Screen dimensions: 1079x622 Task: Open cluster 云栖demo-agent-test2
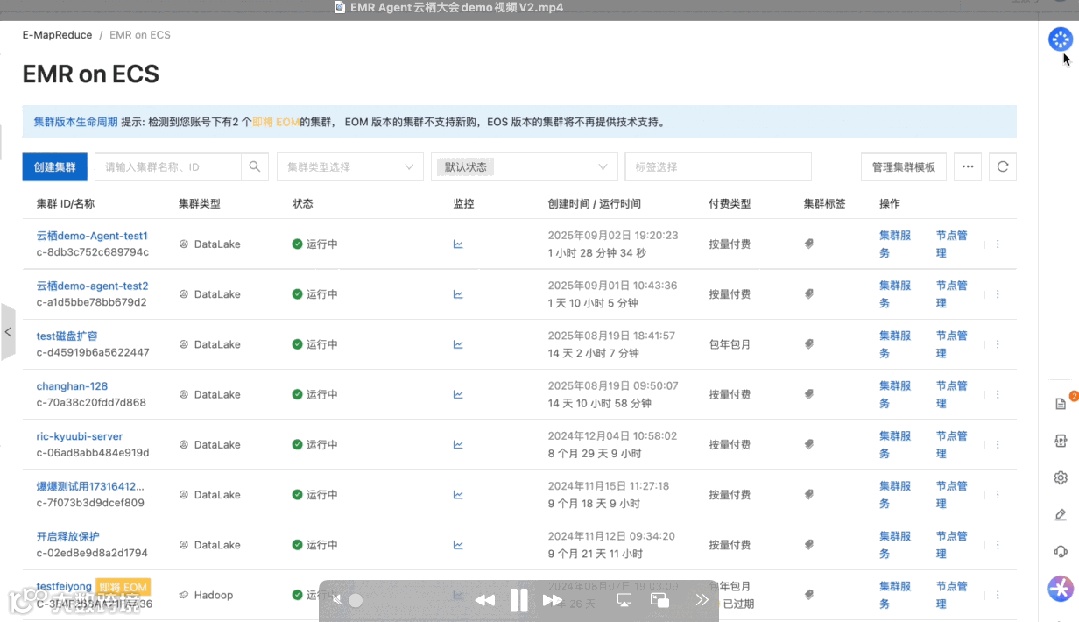click(x=92, y=286)
